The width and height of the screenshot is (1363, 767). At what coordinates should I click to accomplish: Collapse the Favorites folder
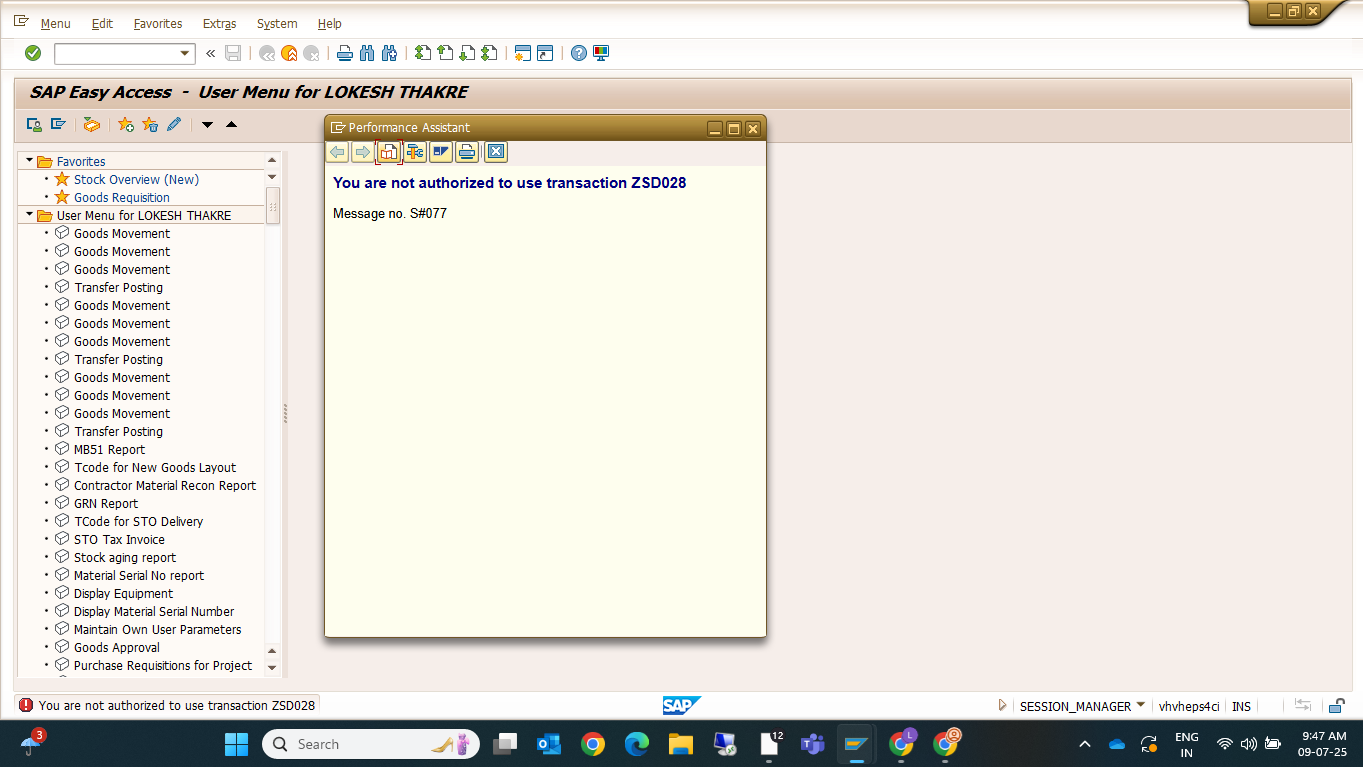pyautogui.click(x=30, y=161)
